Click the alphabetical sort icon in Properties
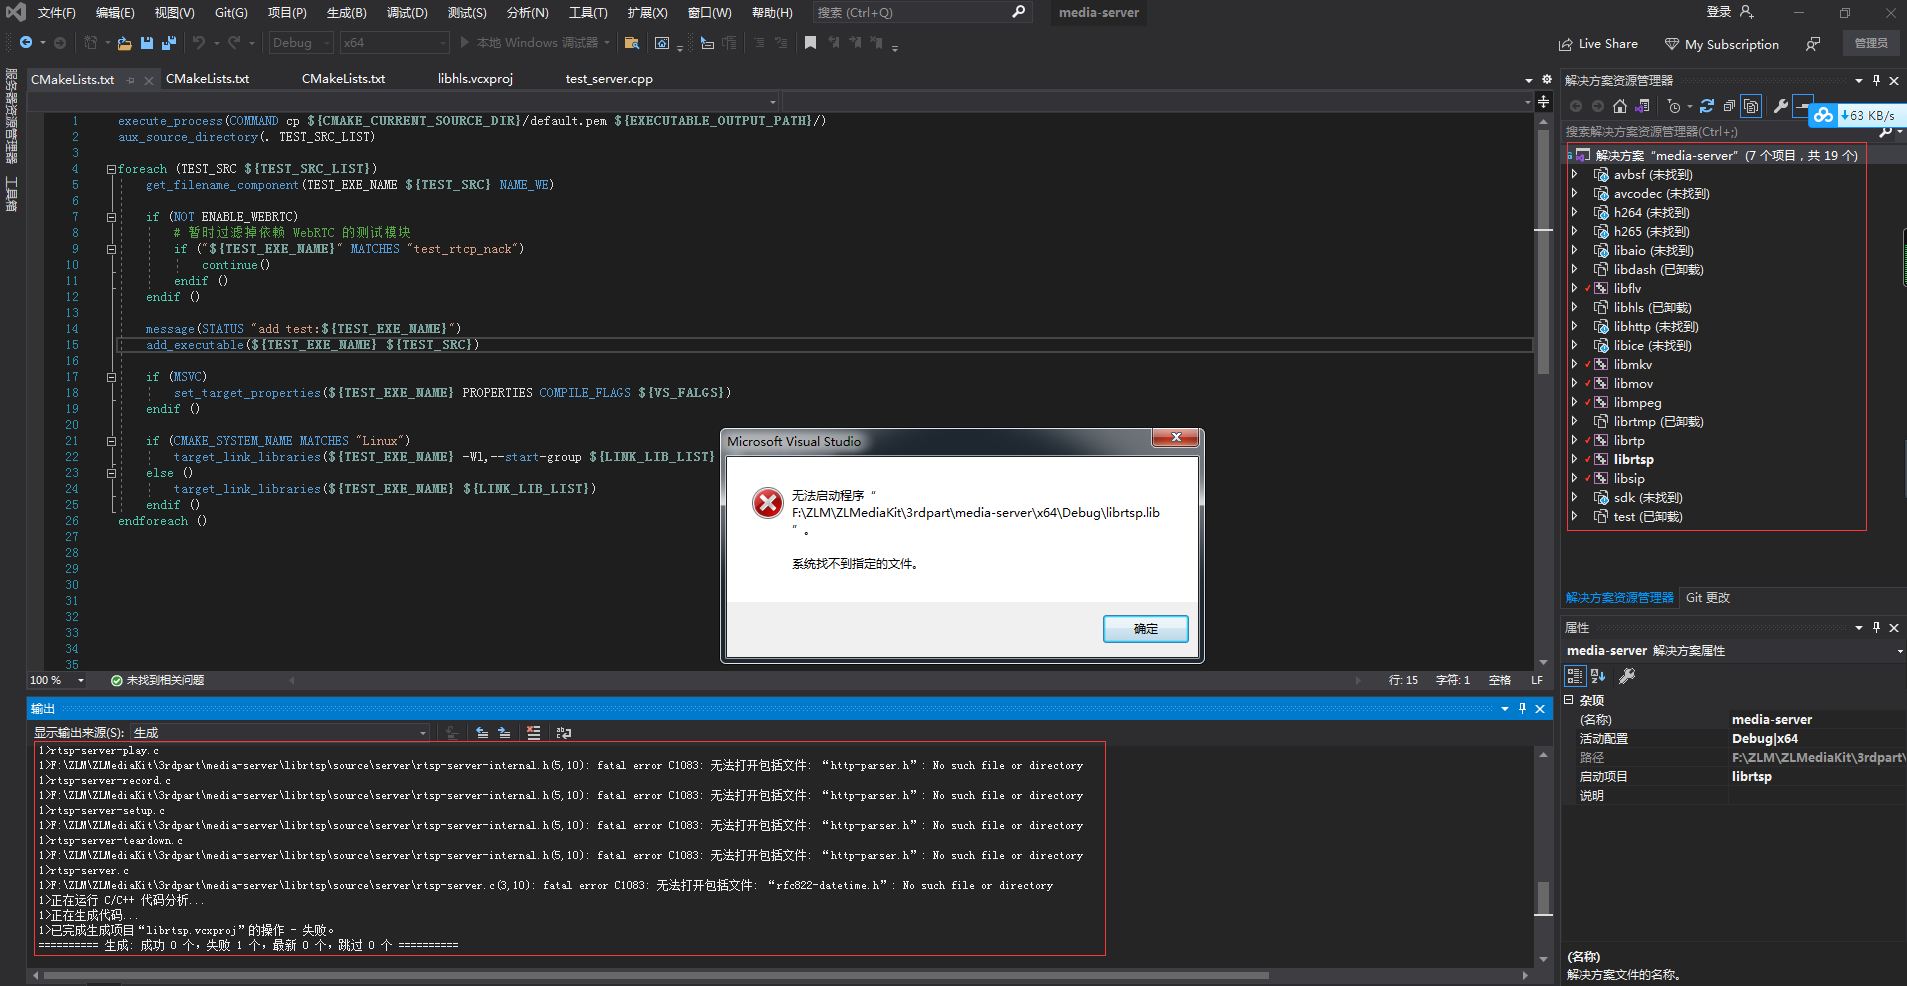Screen dimensions: 1907x986 [1598, 676]
